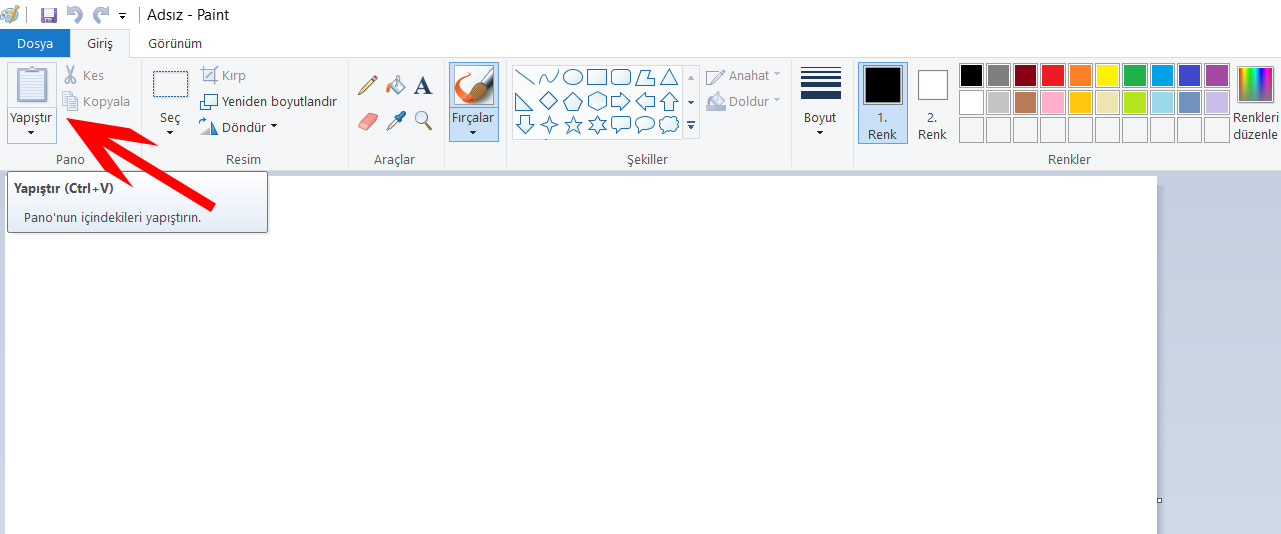
Task: Select the Up arrow shape
Action: (669, 101)
